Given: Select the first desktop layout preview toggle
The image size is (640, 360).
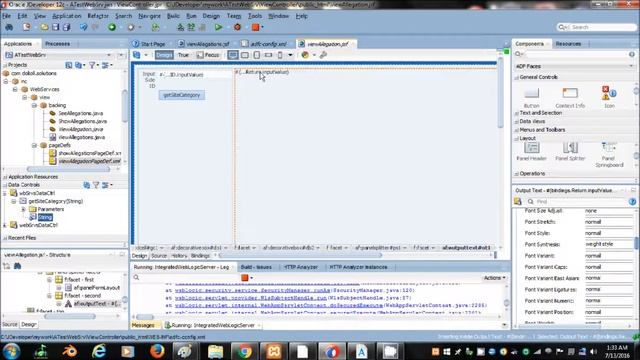Looking at the screenshot, I should [233, 55].
